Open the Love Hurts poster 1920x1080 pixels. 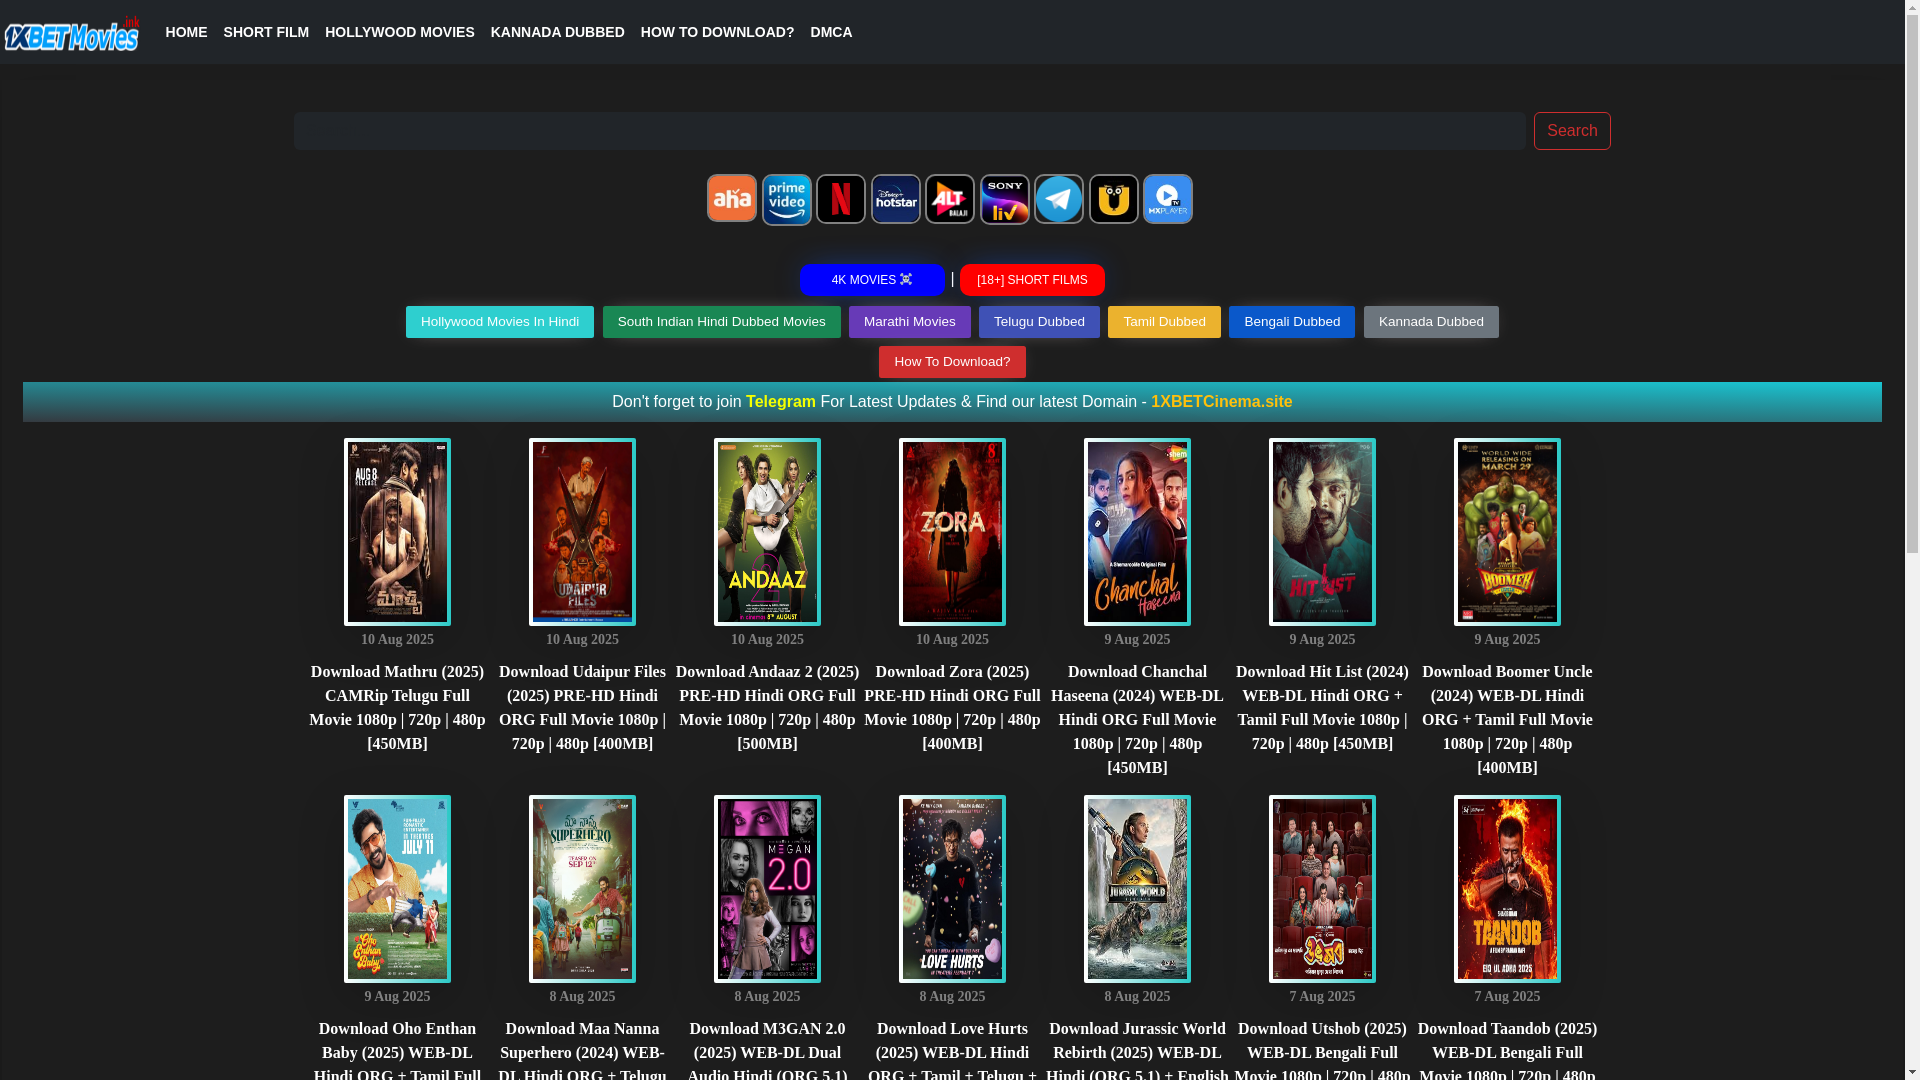[952, 889]
